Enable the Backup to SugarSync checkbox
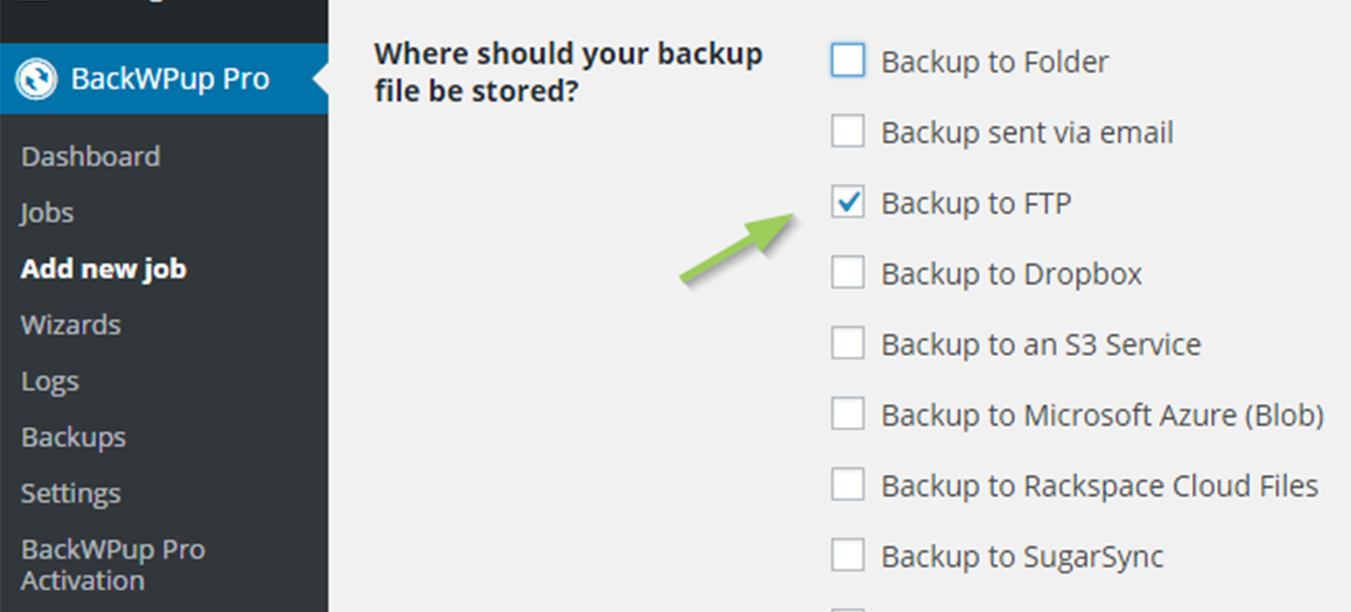The width and height of the screenshot is (1351, 612). [x=847, y=556]
